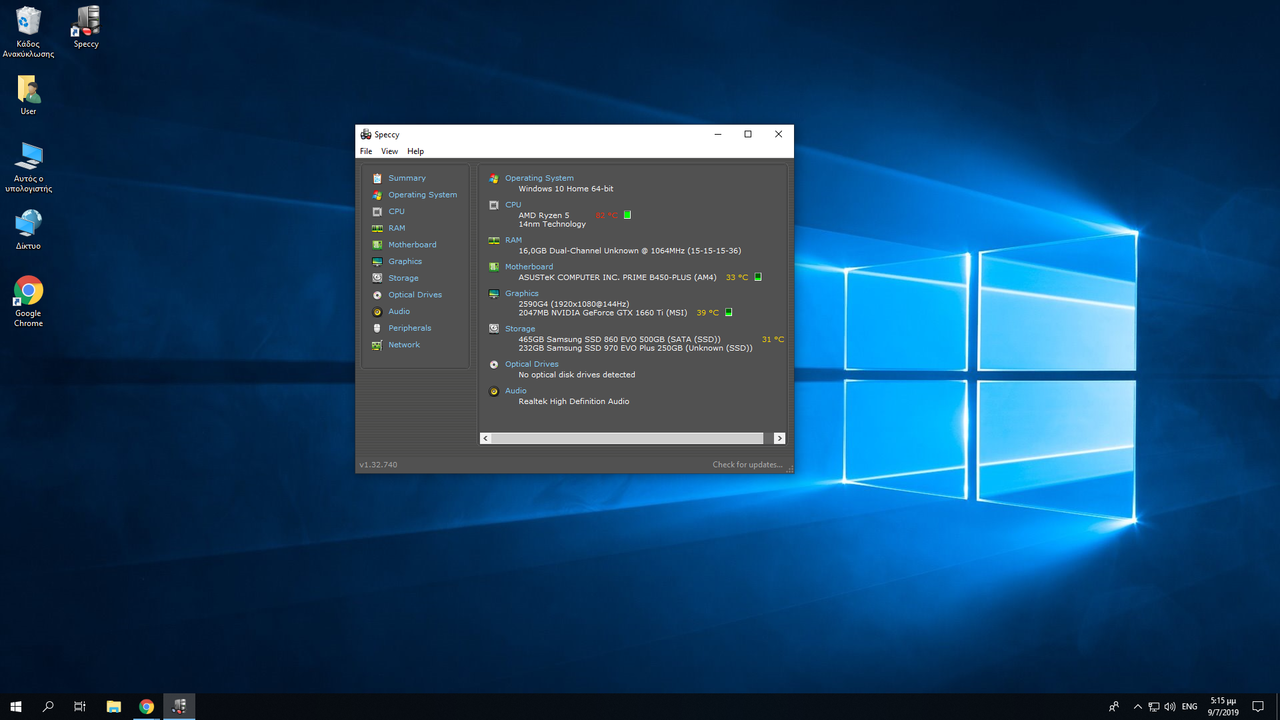The width and height of the screenshot is (1280, 720).
Task: Click Realtek High Definition Audio text
Action: click(573, 402)
